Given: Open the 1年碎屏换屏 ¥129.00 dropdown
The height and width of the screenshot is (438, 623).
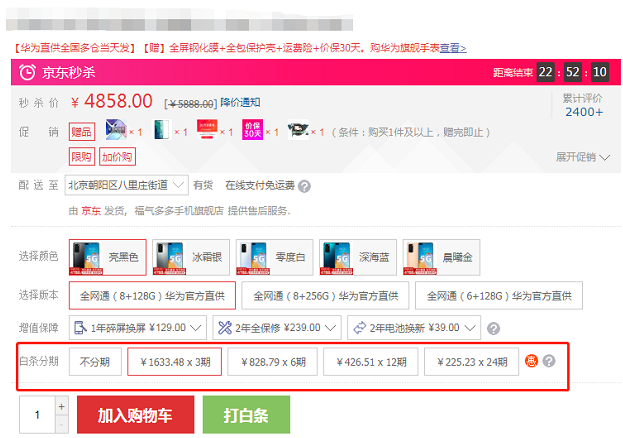Looking at the screenshot, I should coord(138,328).
